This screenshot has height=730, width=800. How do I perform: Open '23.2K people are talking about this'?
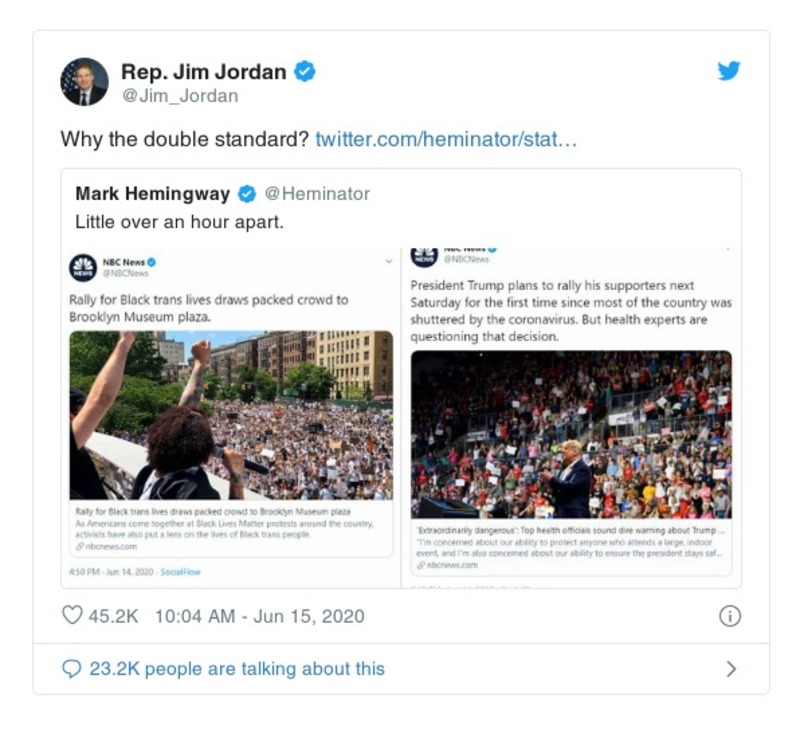[237, 669]
